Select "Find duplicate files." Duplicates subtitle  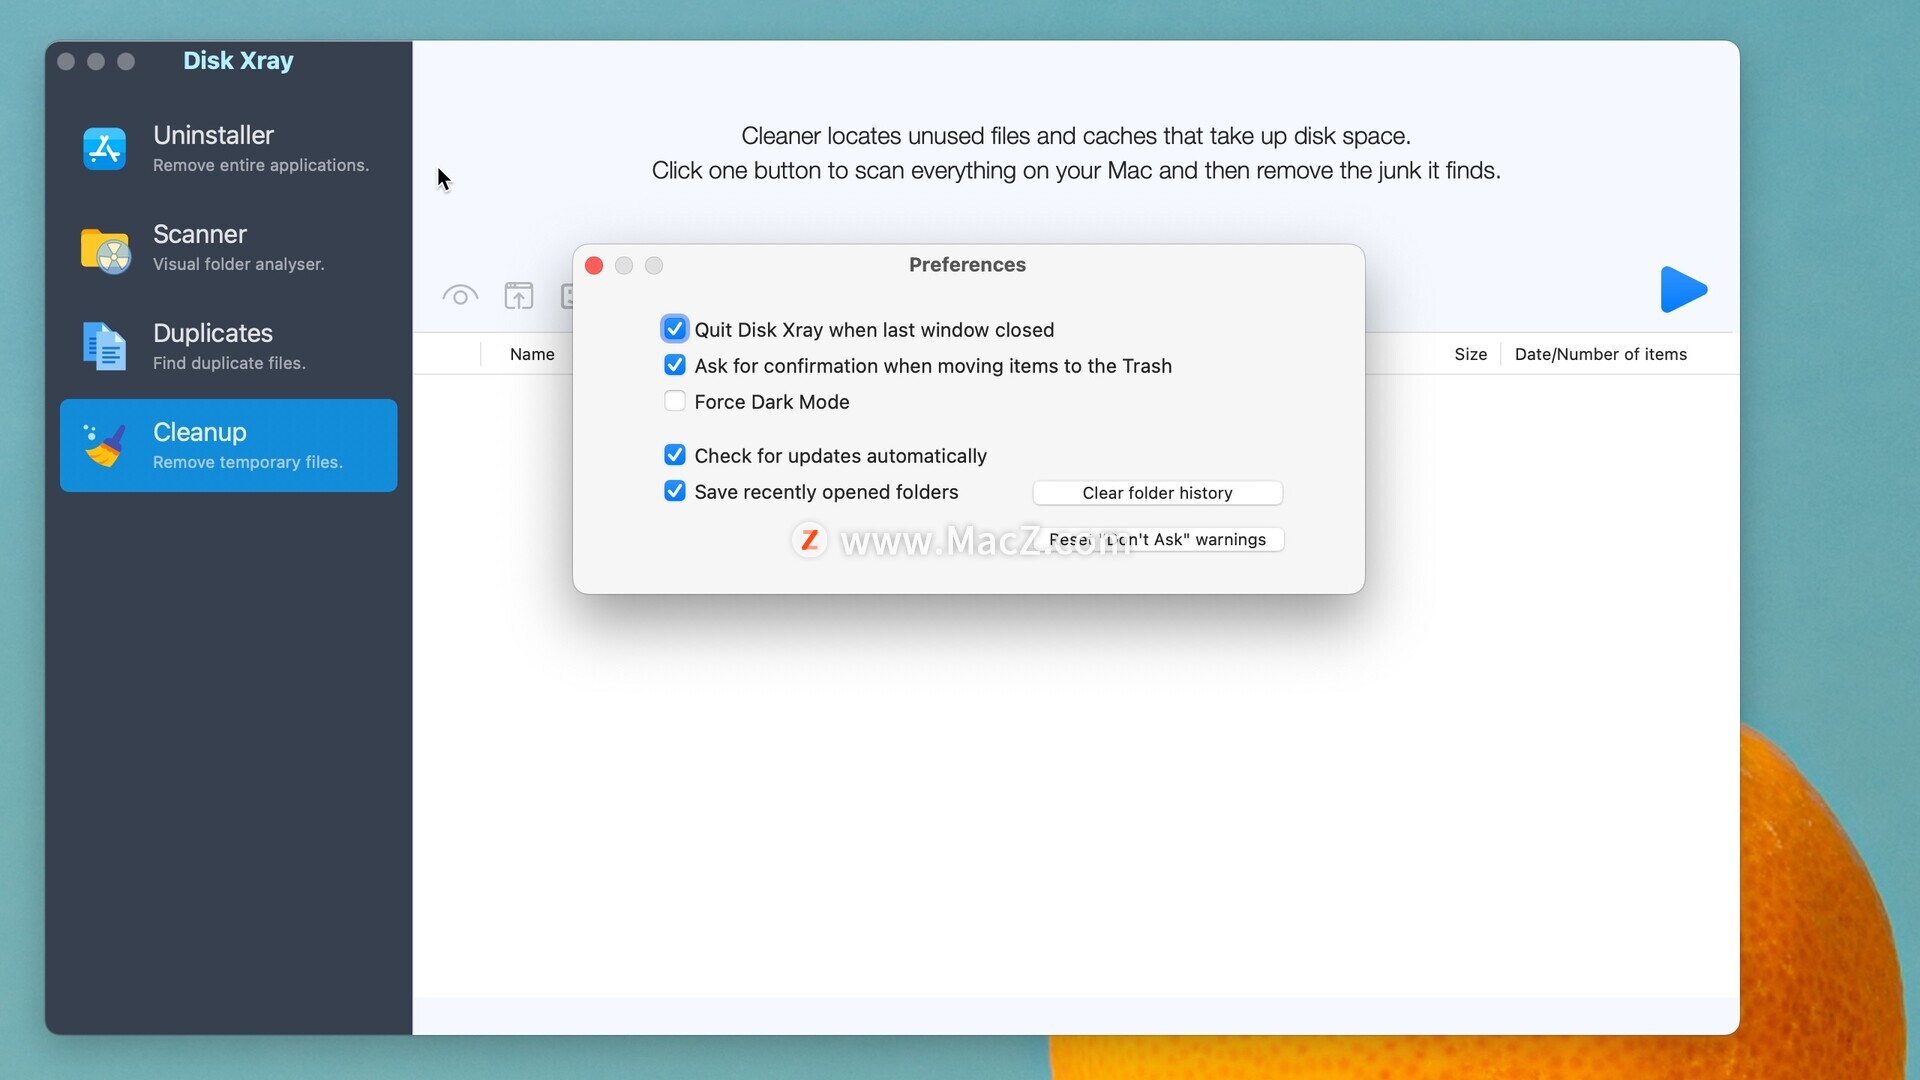229,363
